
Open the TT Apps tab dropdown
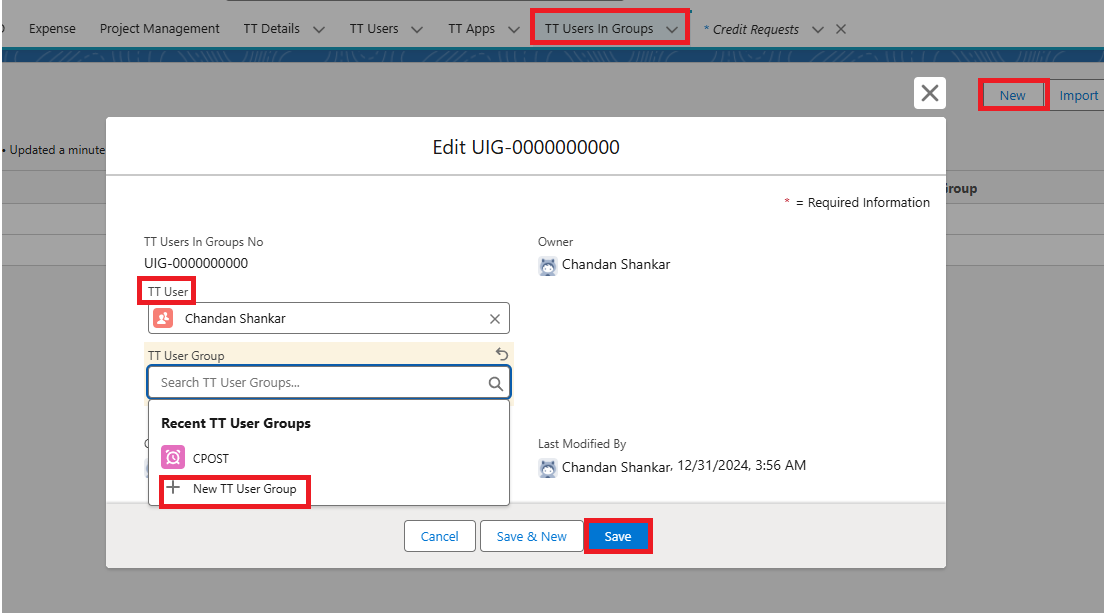coord(514,30)
